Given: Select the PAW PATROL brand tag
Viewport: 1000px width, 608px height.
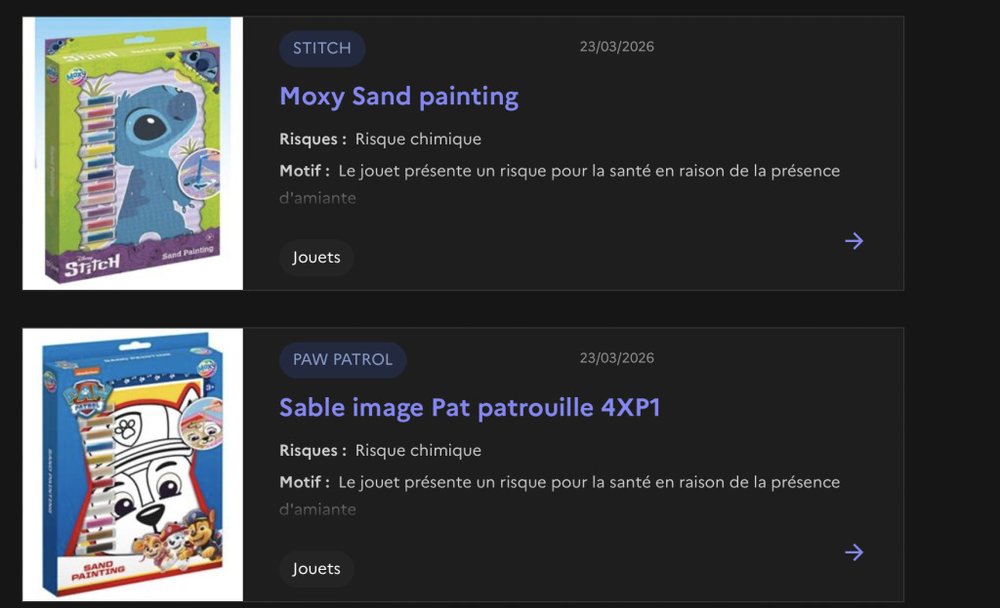Looking at the screenshot, I should 342,360.
